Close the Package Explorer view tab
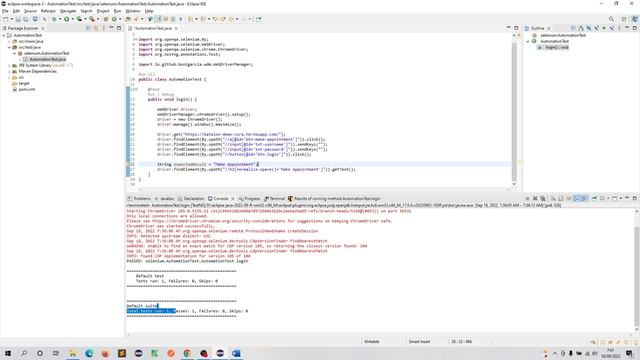The width and height of the screenshot is (640, 360). (x=43, y=28)
